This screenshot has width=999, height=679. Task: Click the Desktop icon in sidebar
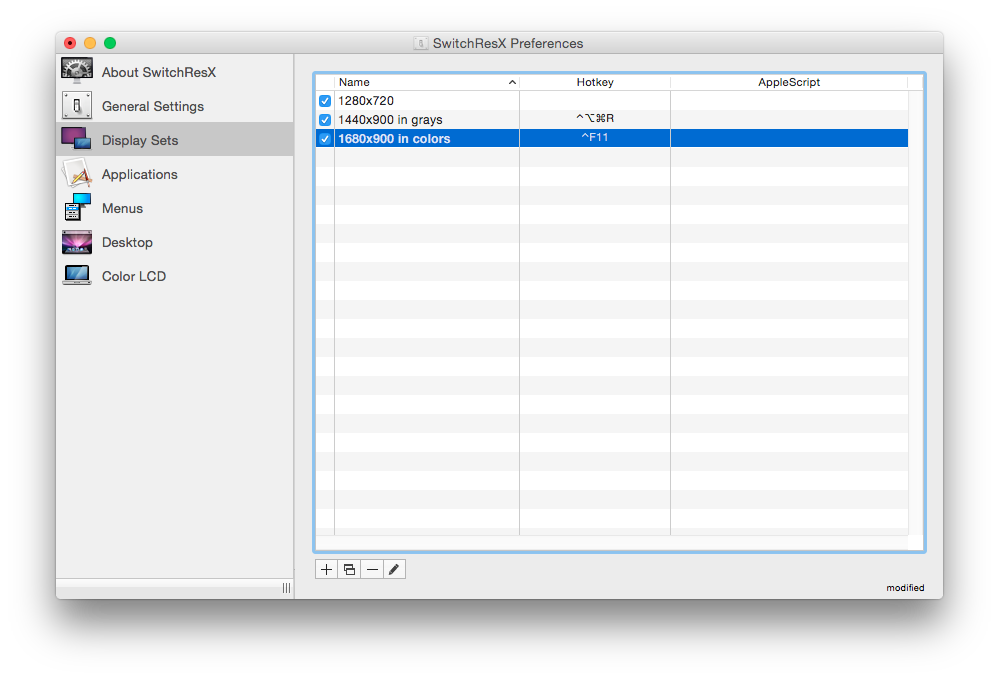[77, 242]
